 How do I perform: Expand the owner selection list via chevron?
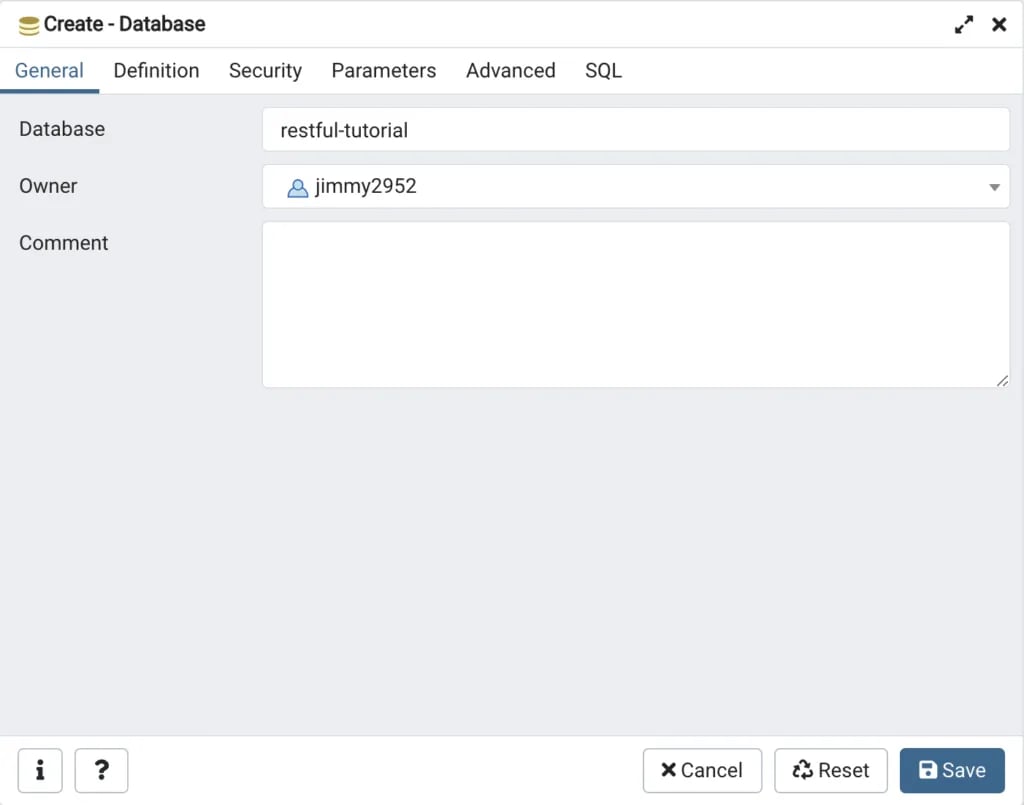995,187
